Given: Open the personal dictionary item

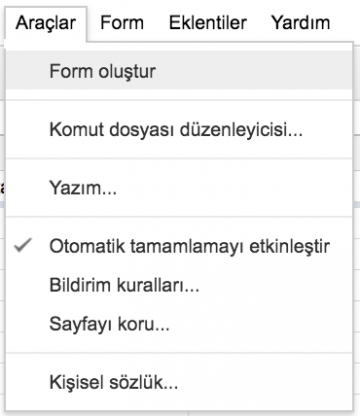Looking at the screenshot, I should tap(179, 382).
